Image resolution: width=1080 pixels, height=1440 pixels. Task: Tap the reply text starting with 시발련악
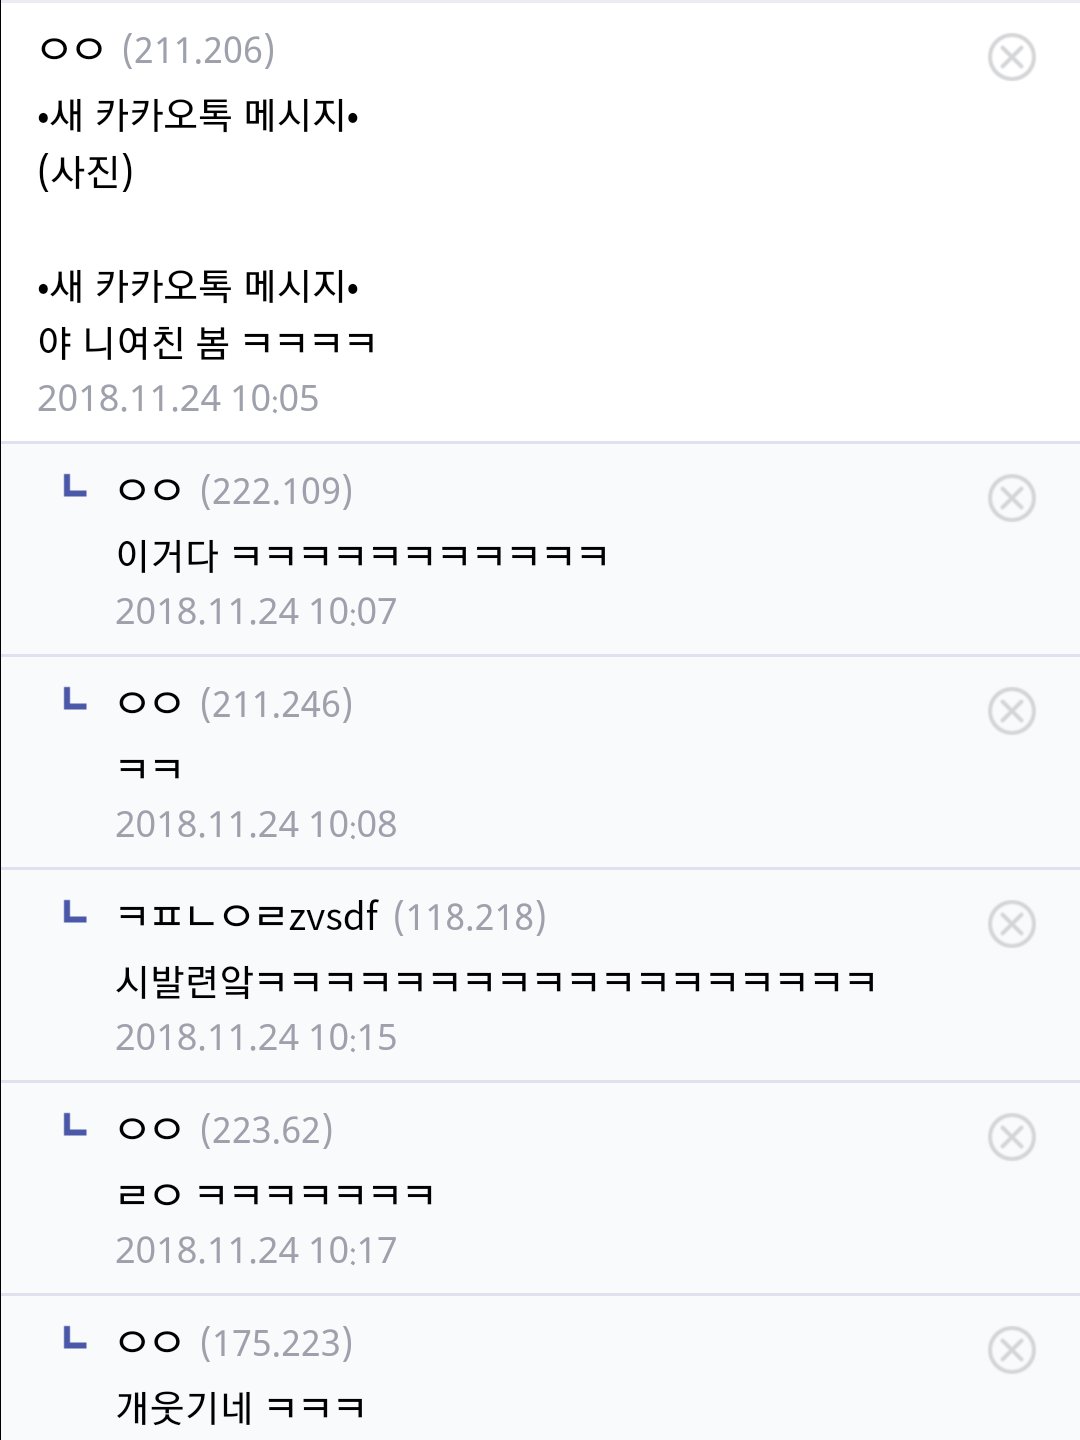pyautogui.click(x=496, y=981)
